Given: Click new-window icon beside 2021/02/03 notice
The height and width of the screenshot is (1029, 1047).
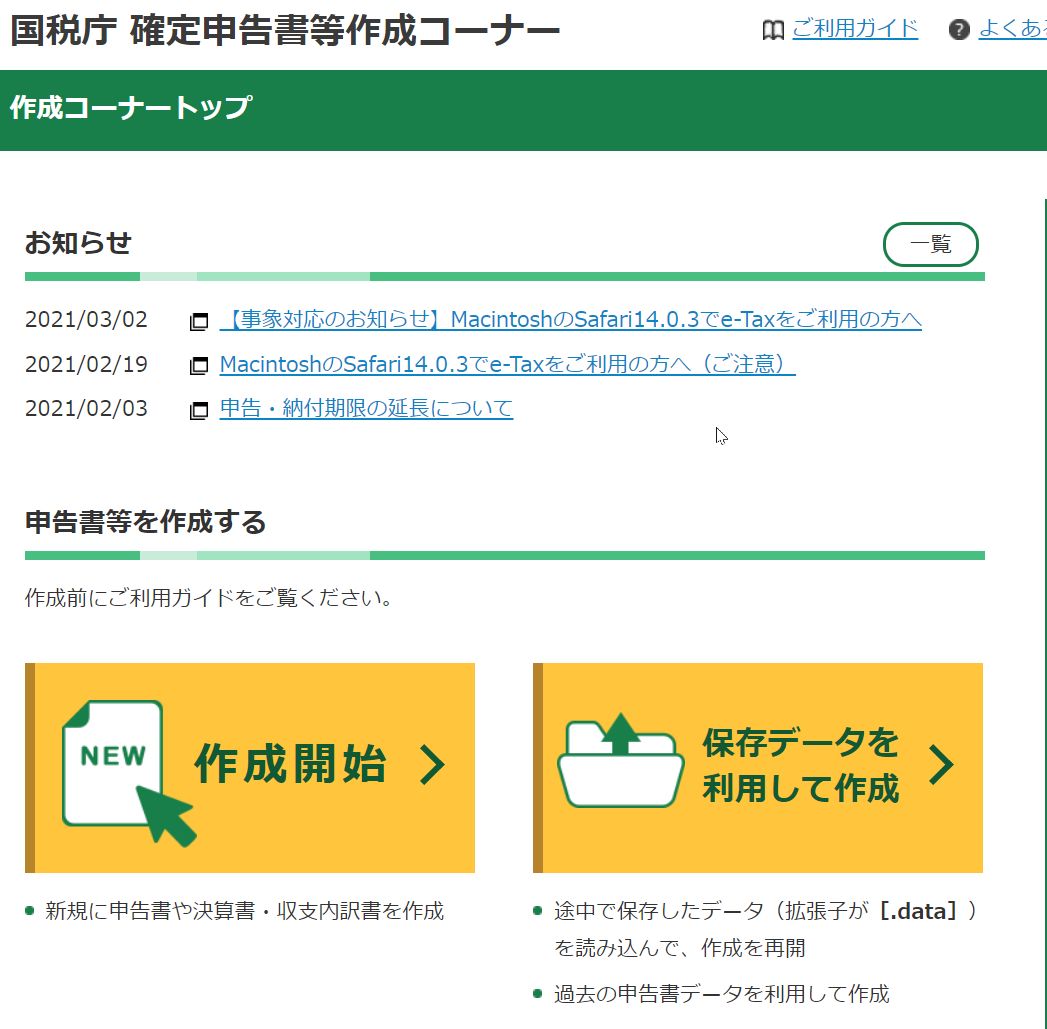Looking at the screenshot, I should (x=199, y=410).
